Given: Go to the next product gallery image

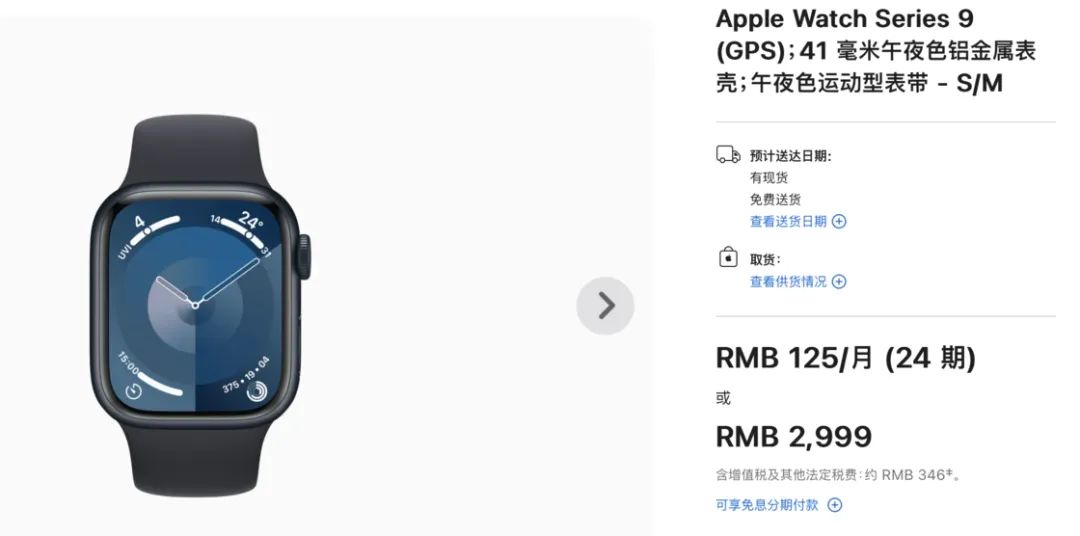Looking at the screenshot, I should 605,306.
